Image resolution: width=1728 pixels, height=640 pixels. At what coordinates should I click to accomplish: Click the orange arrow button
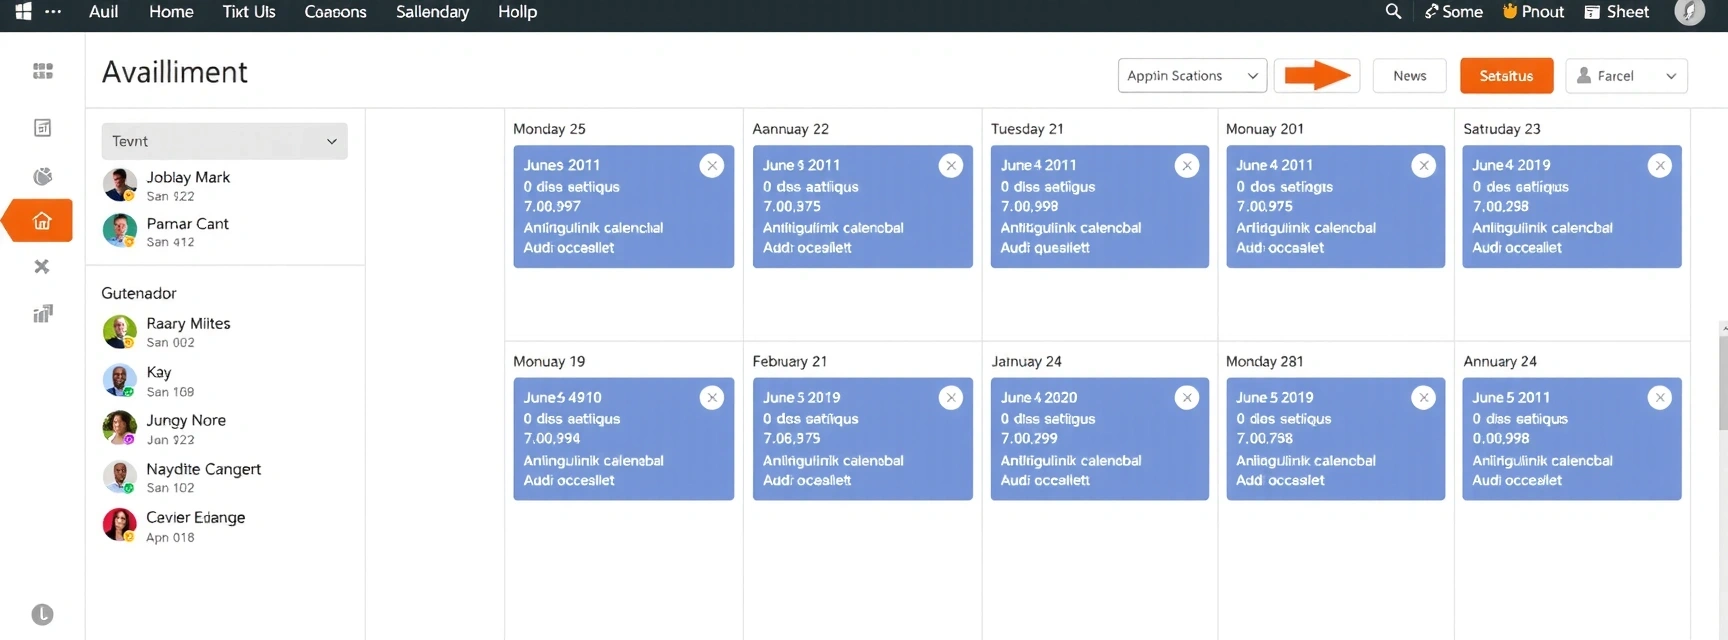point(1316,76)
